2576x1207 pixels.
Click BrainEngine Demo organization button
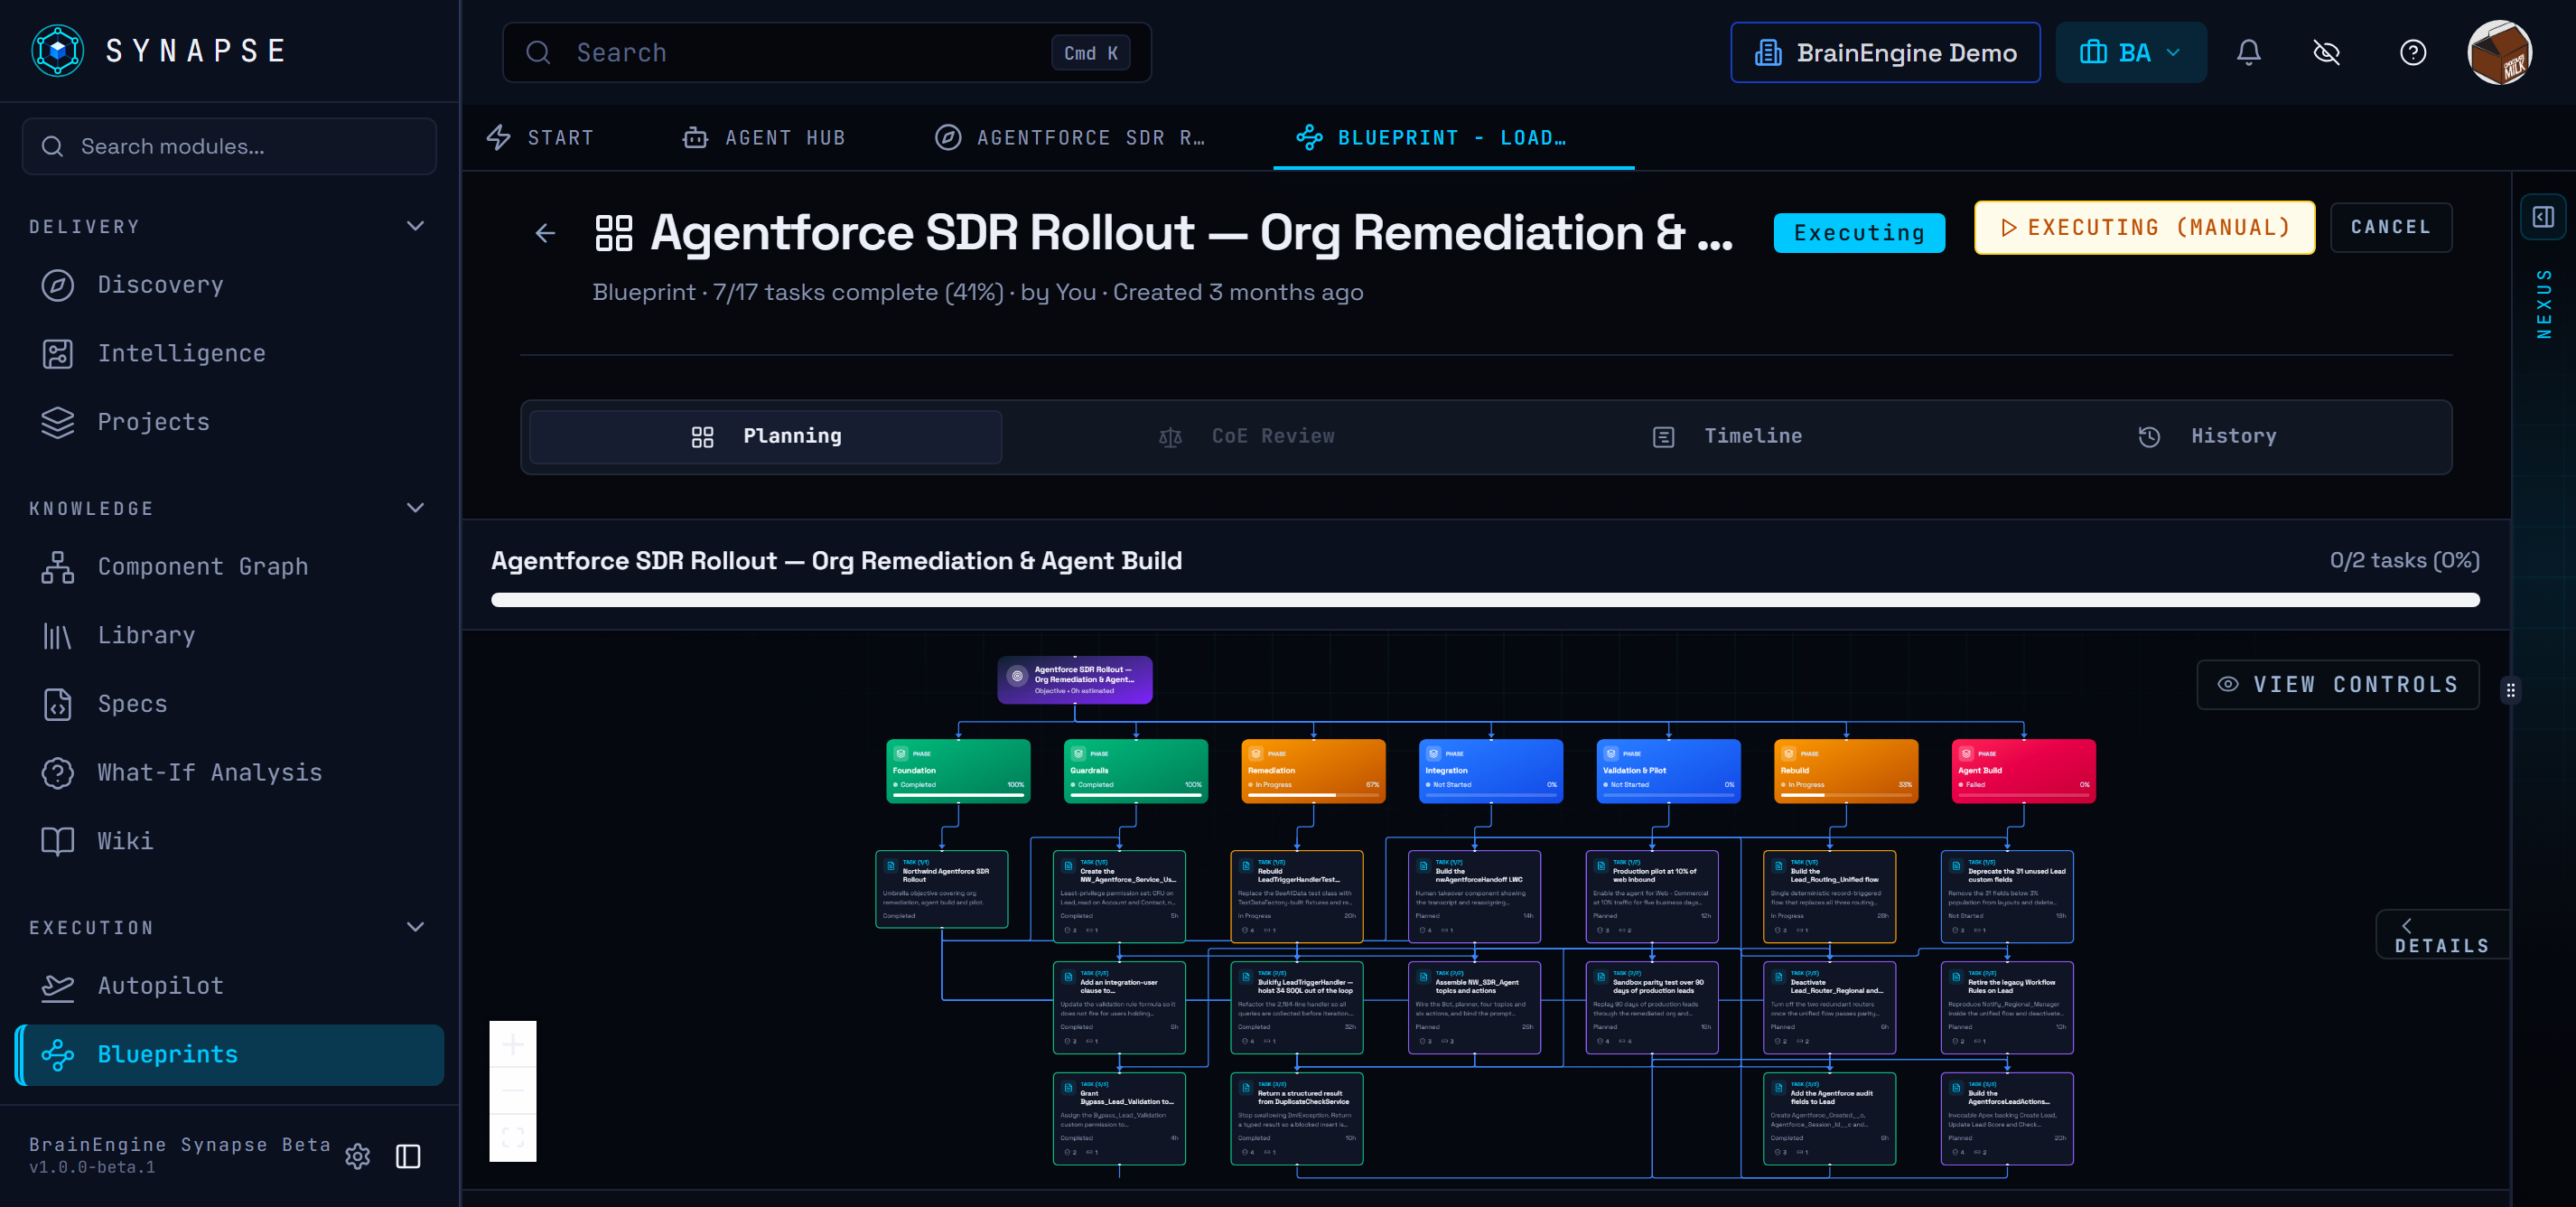1885,53
